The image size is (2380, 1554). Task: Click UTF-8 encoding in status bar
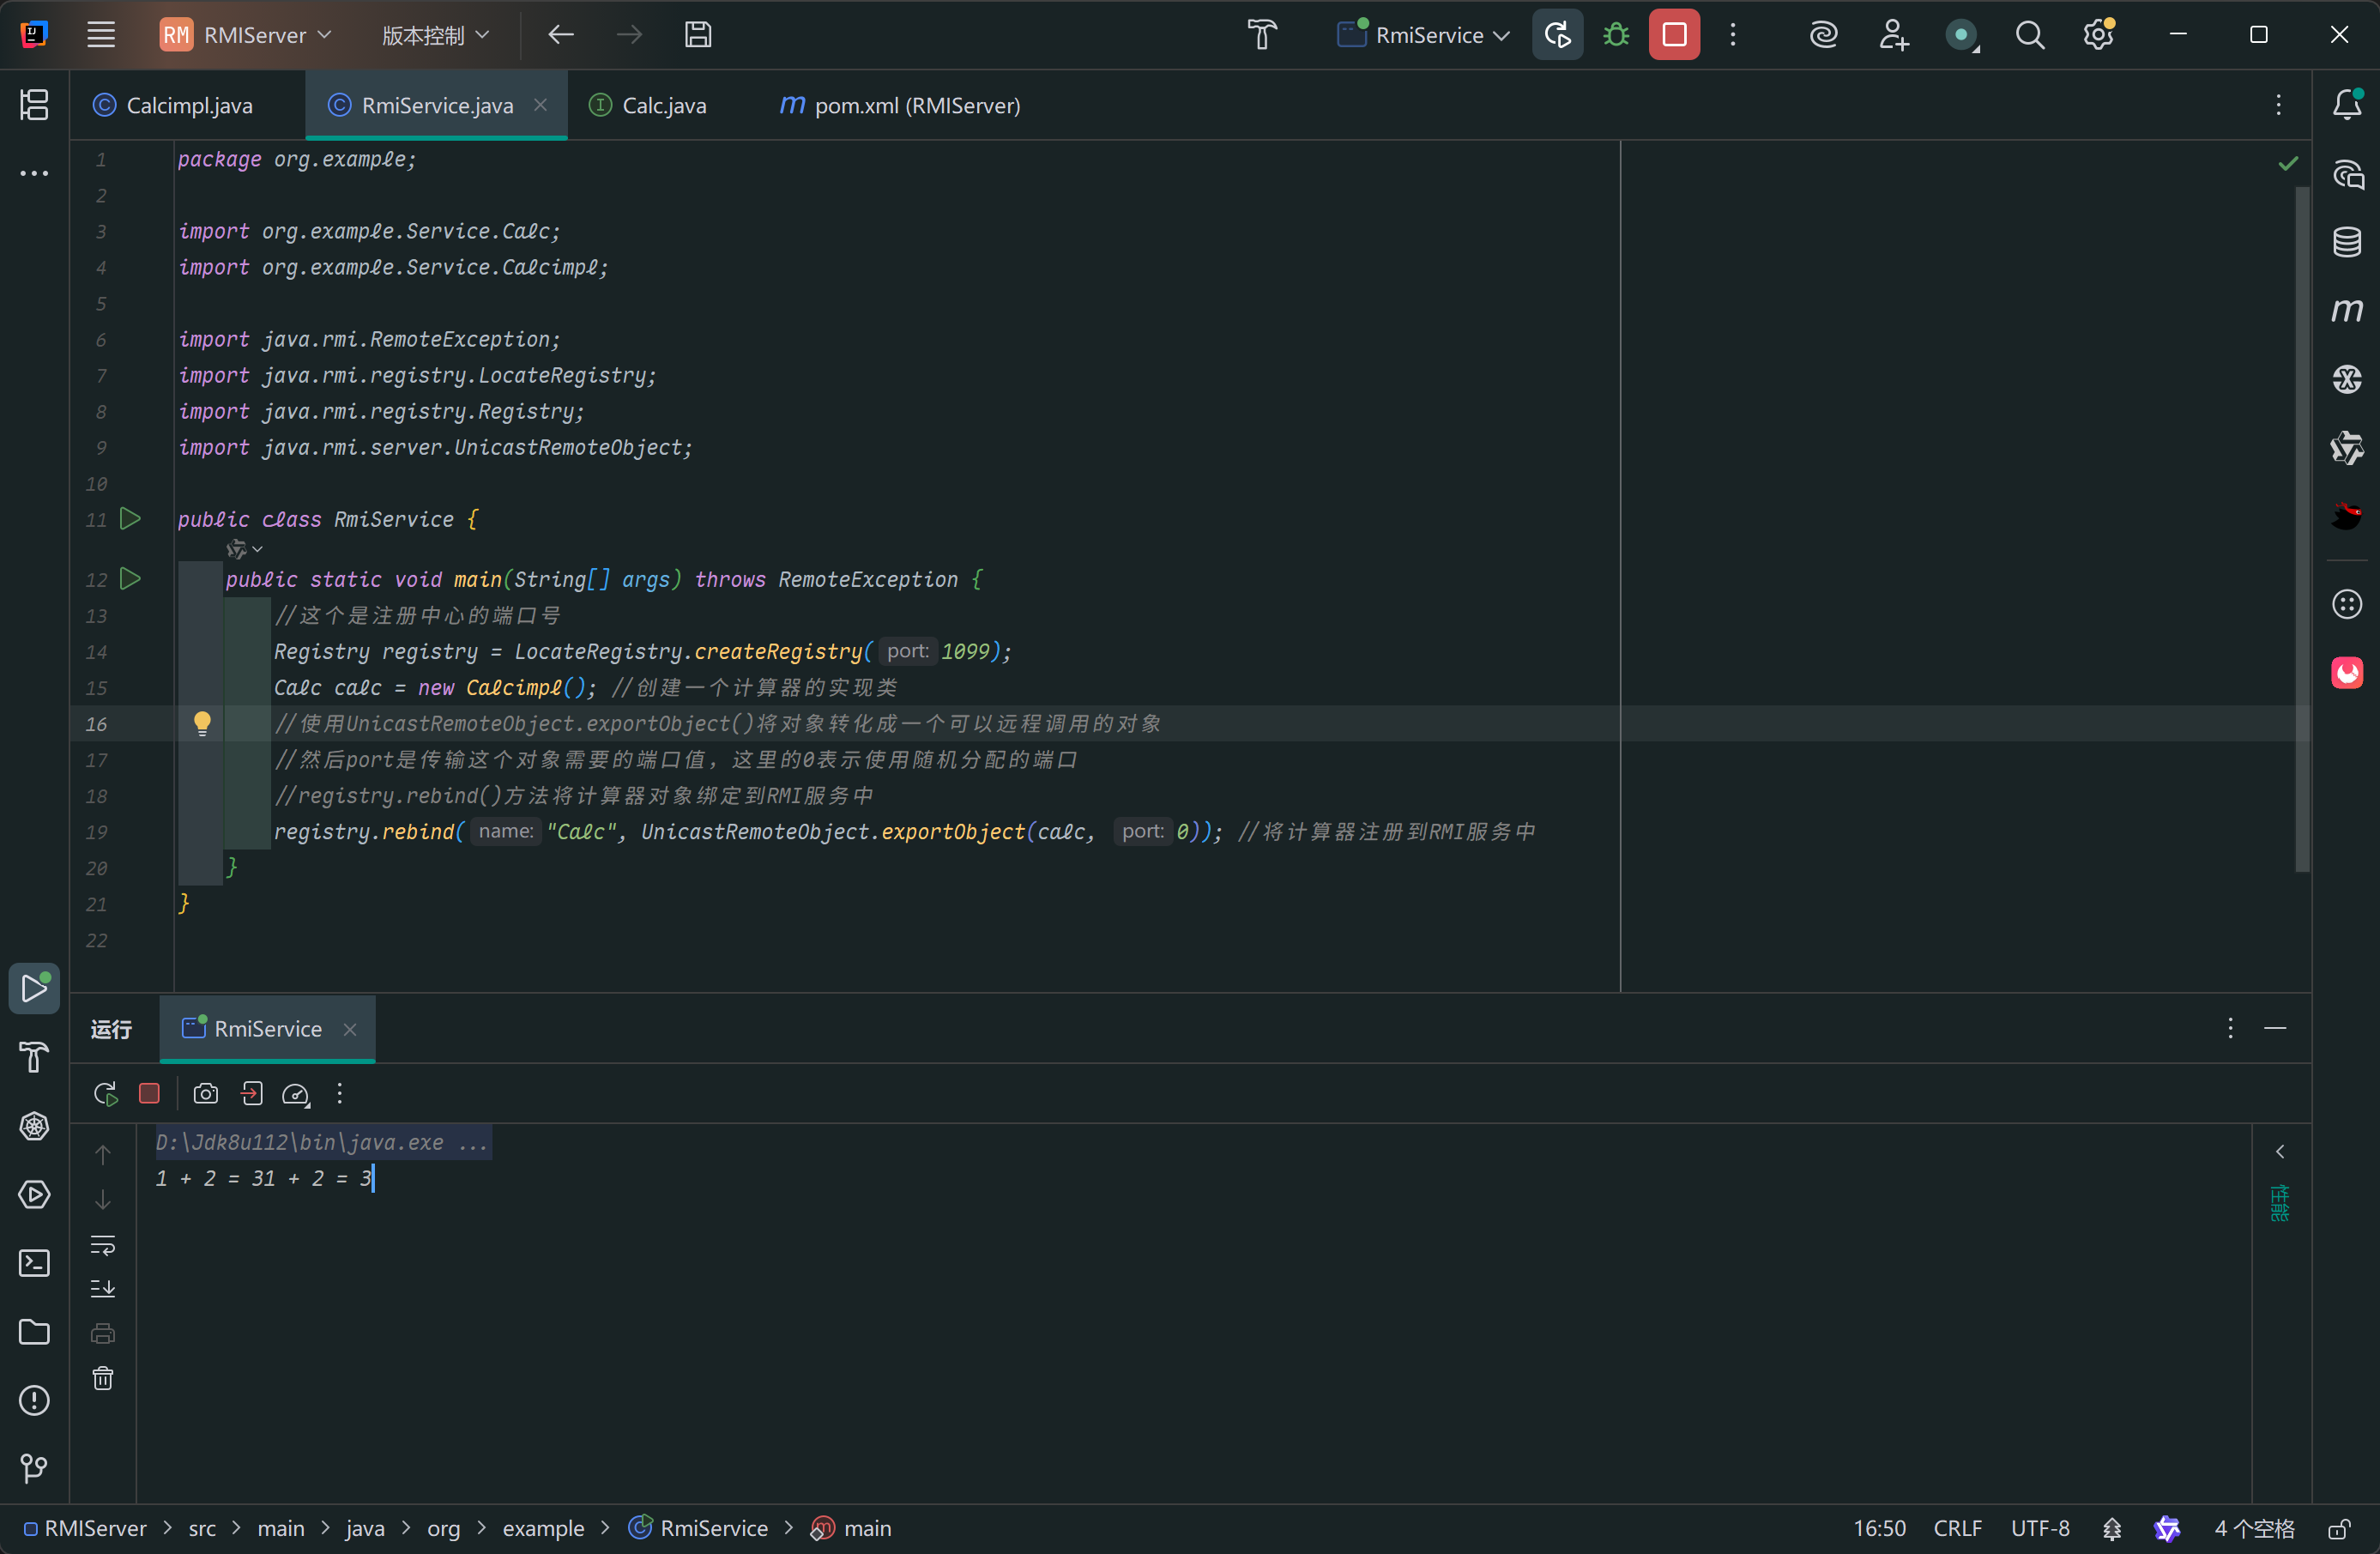click(2039, 1529)
